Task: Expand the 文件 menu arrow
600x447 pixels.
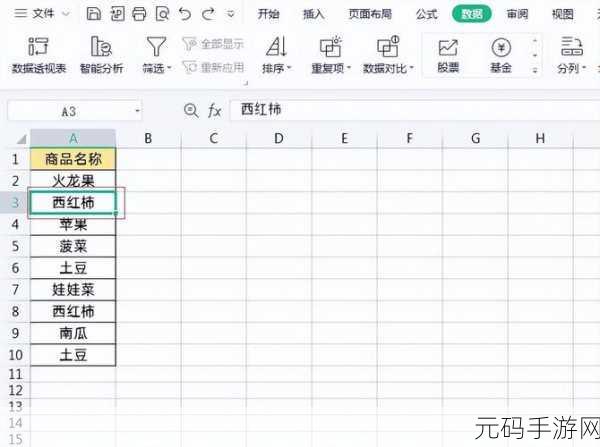Action: pos(66,14)
